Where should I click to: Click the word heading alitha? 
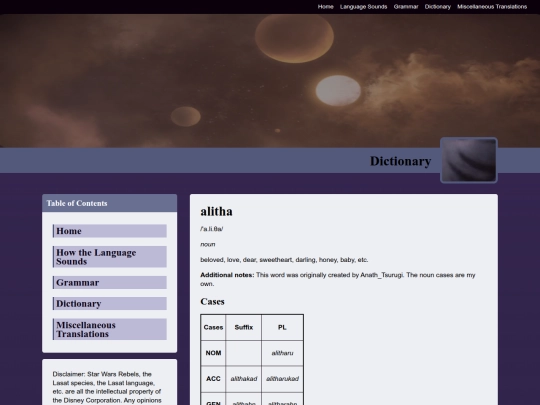pos(216,211)
